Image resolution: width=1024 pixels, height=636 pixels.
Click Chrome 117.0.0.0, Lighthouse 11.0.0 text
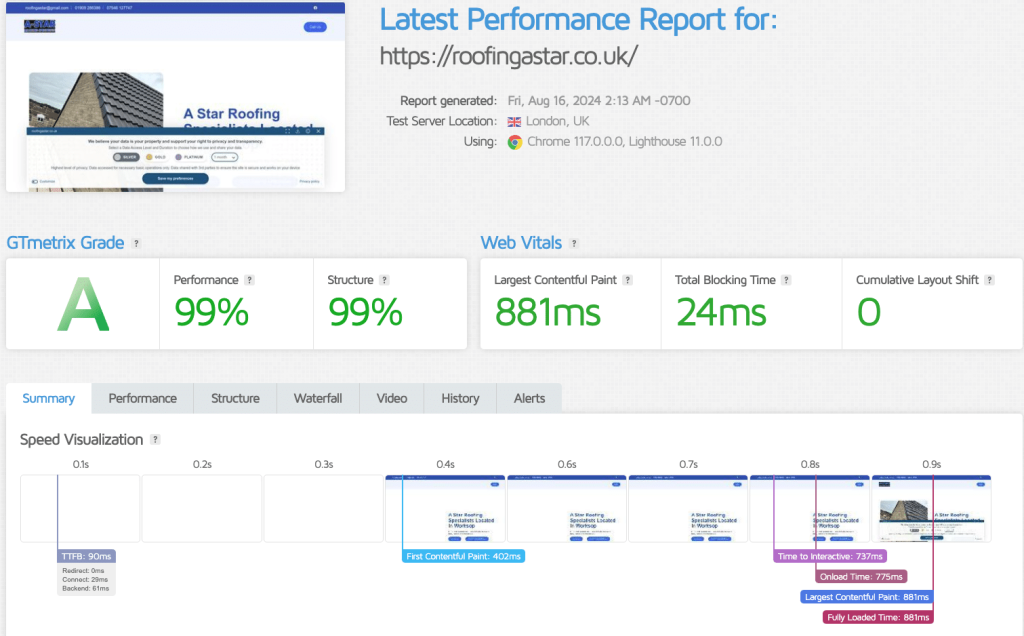point(625,142)
